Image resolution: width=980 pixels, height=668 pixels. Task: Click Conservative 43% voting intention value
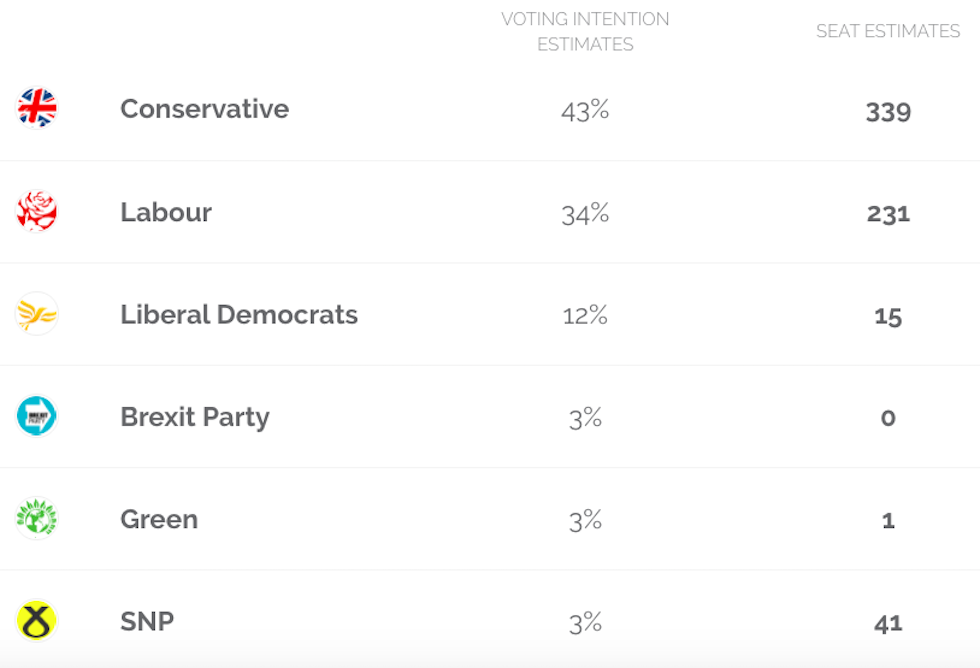(585, 110)
